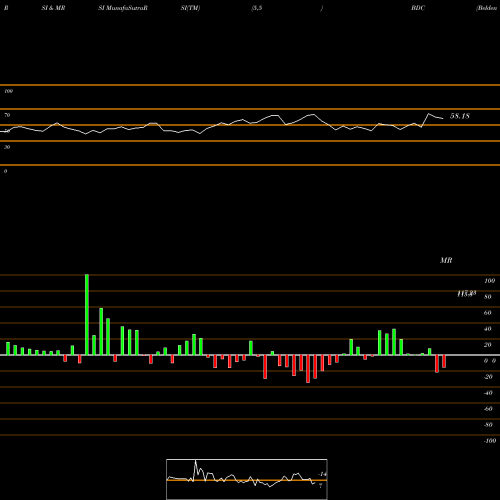
Task: Click the mini overview chart thumbnail
Action: (x=247, y=479)
